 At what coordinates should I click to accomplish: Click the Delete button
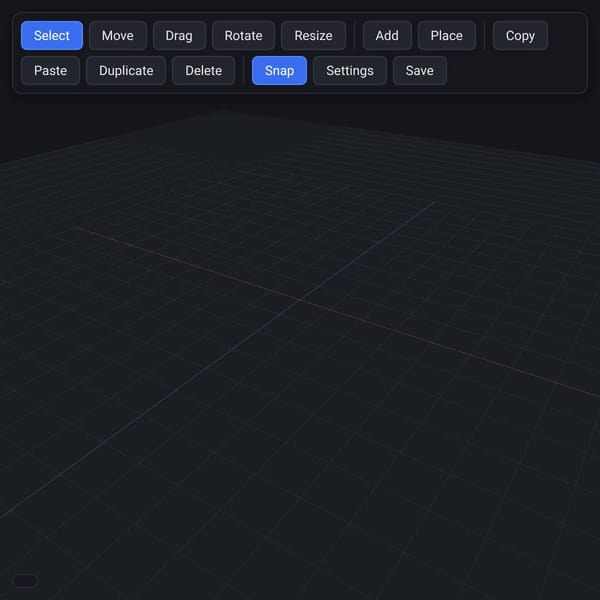[204, 70]
